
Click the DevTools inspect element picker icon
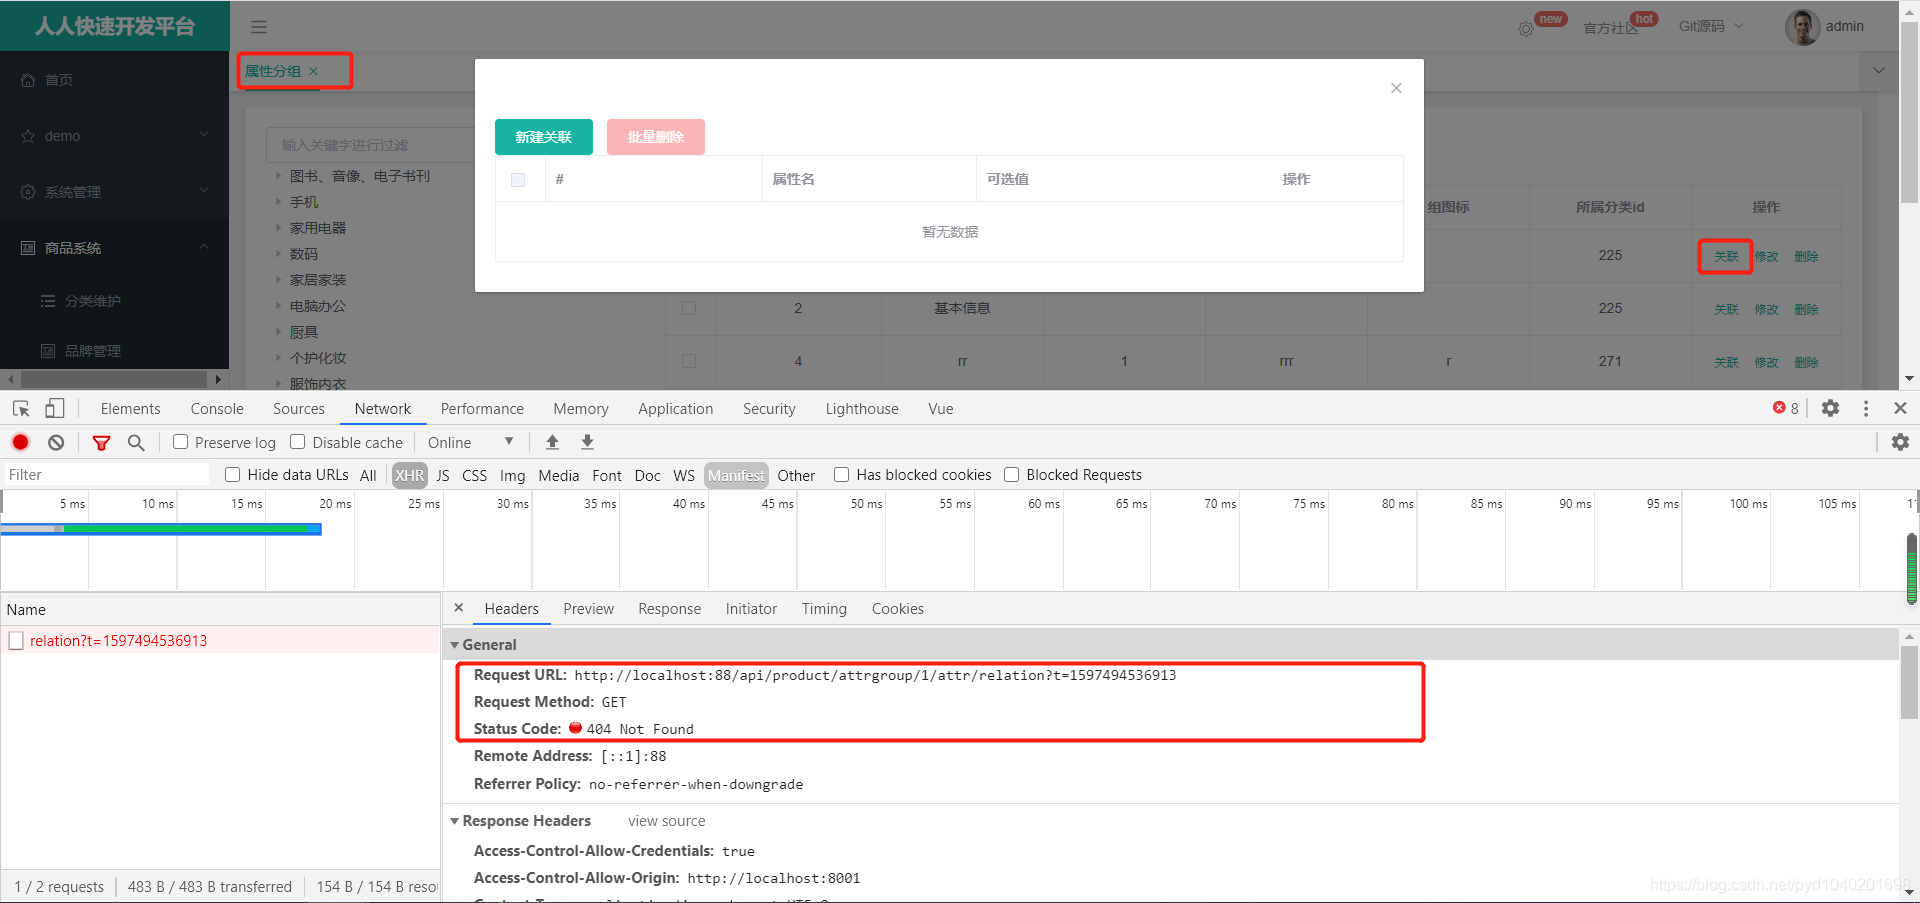tap(21, 408)
